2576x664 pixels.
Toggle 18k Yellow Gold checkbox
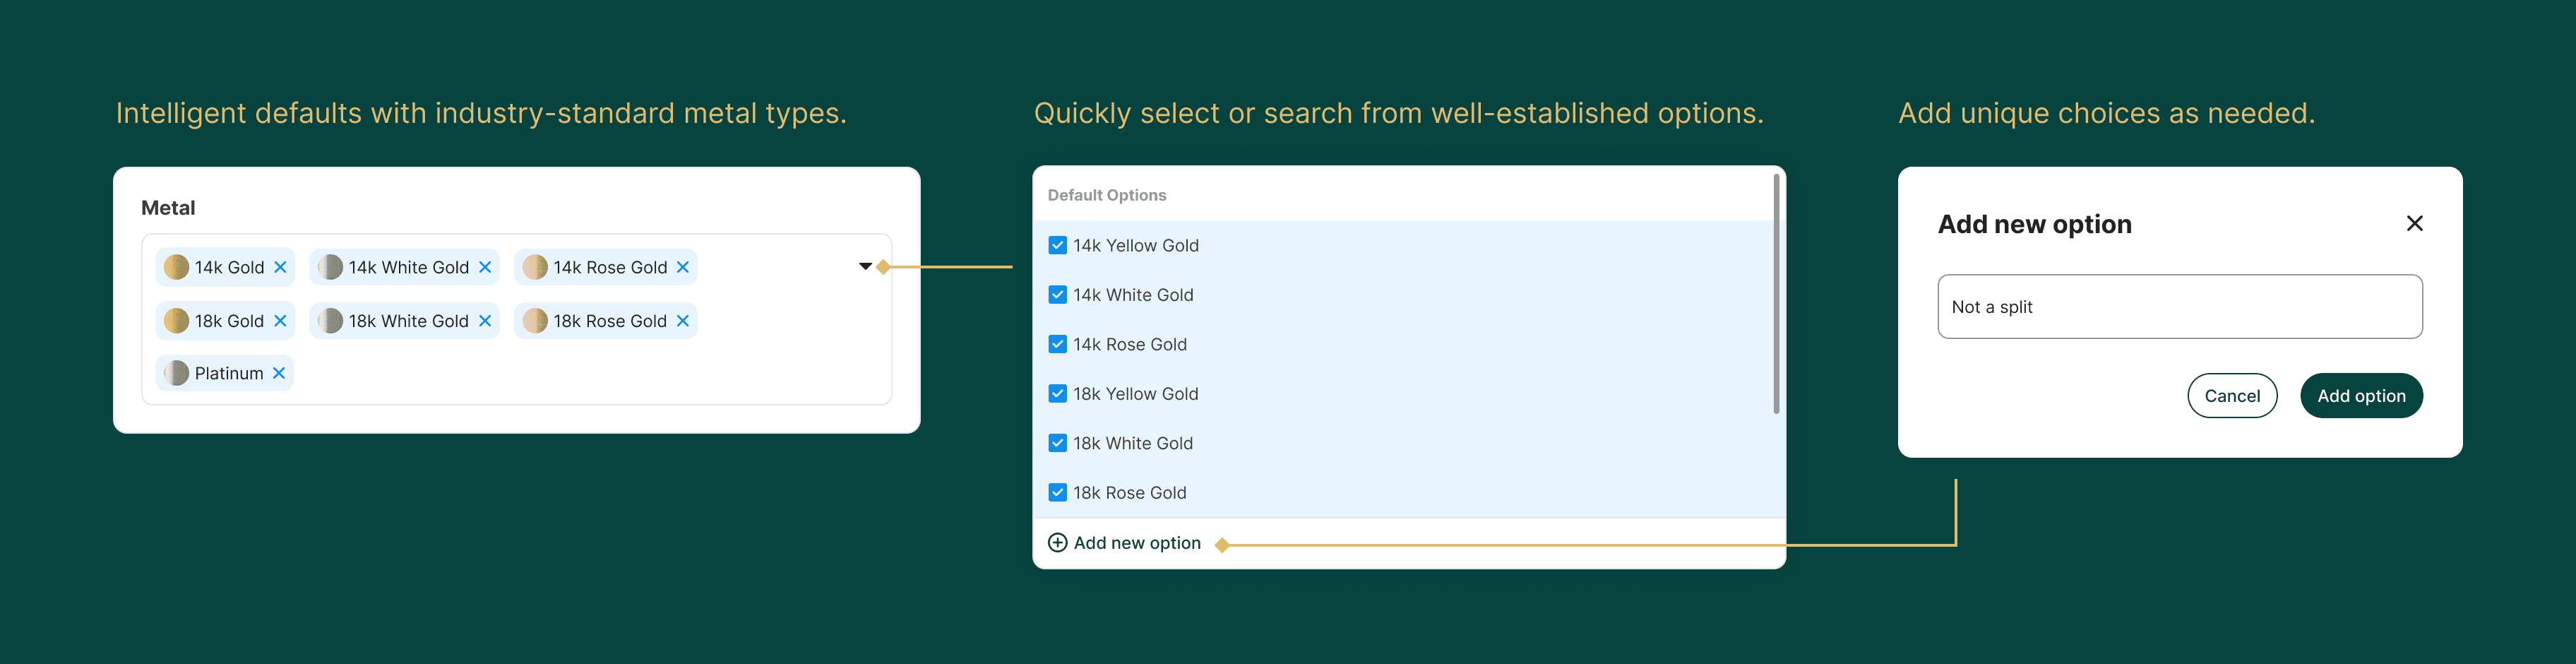pyautogui.click(x=1057, y=394)
